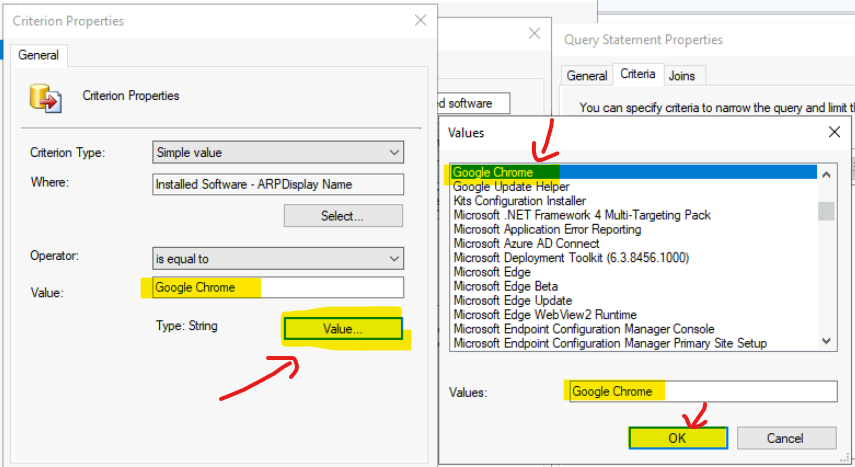Open the Operator 'is equal to' dropdown
Image resolution: width=855 pixels, height=467 pixels.
[278, 259]
